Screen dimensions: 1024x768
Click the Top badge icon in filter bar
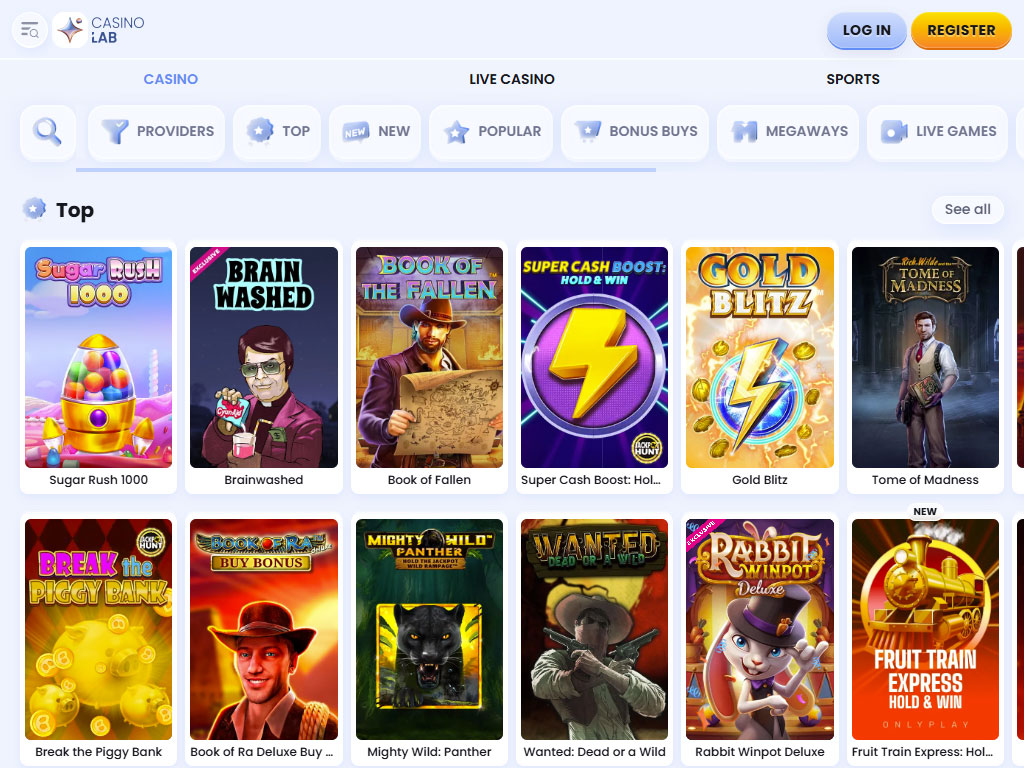click(x=260, y=131)
